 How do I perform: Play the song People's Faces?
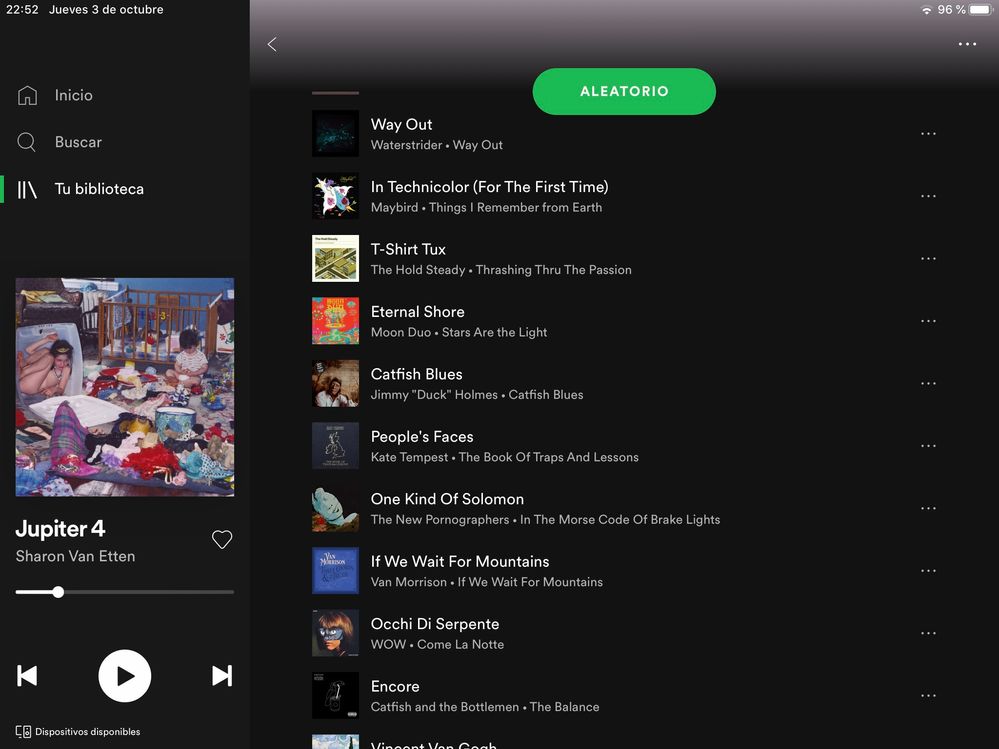tap(422, 437)
